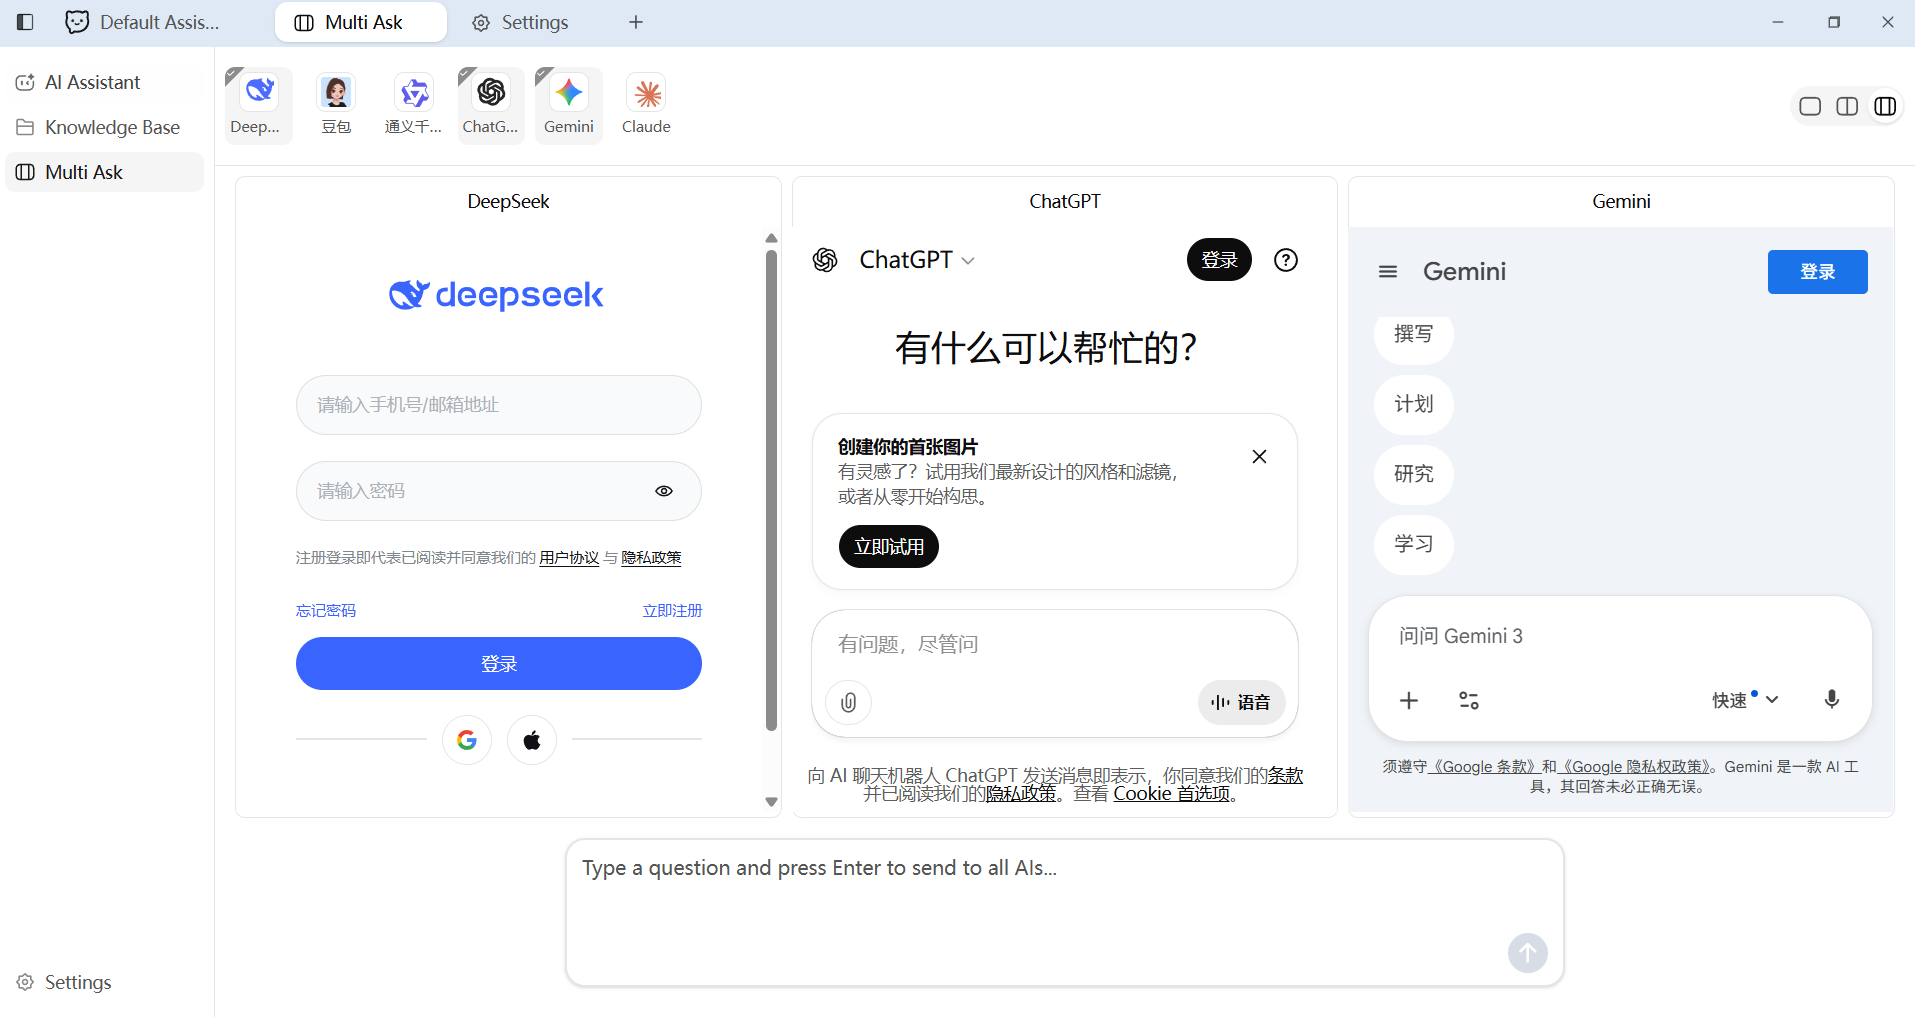Screen dimensions: 1915x1017
Task: Click the DeepSeek scrollbar up arrow
Action: coord(771,238)
